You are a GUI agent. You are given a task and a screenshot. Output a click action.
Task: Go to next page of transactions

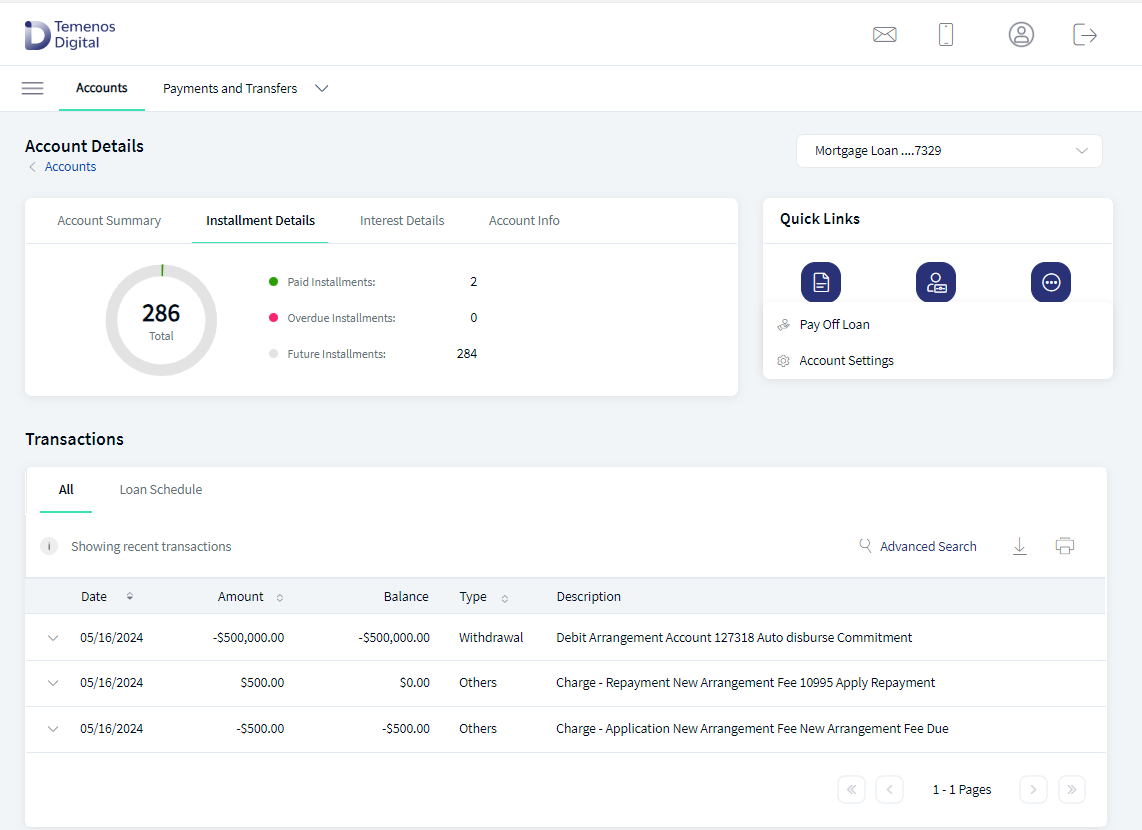pyautogui.click(x=1033, y=789)
